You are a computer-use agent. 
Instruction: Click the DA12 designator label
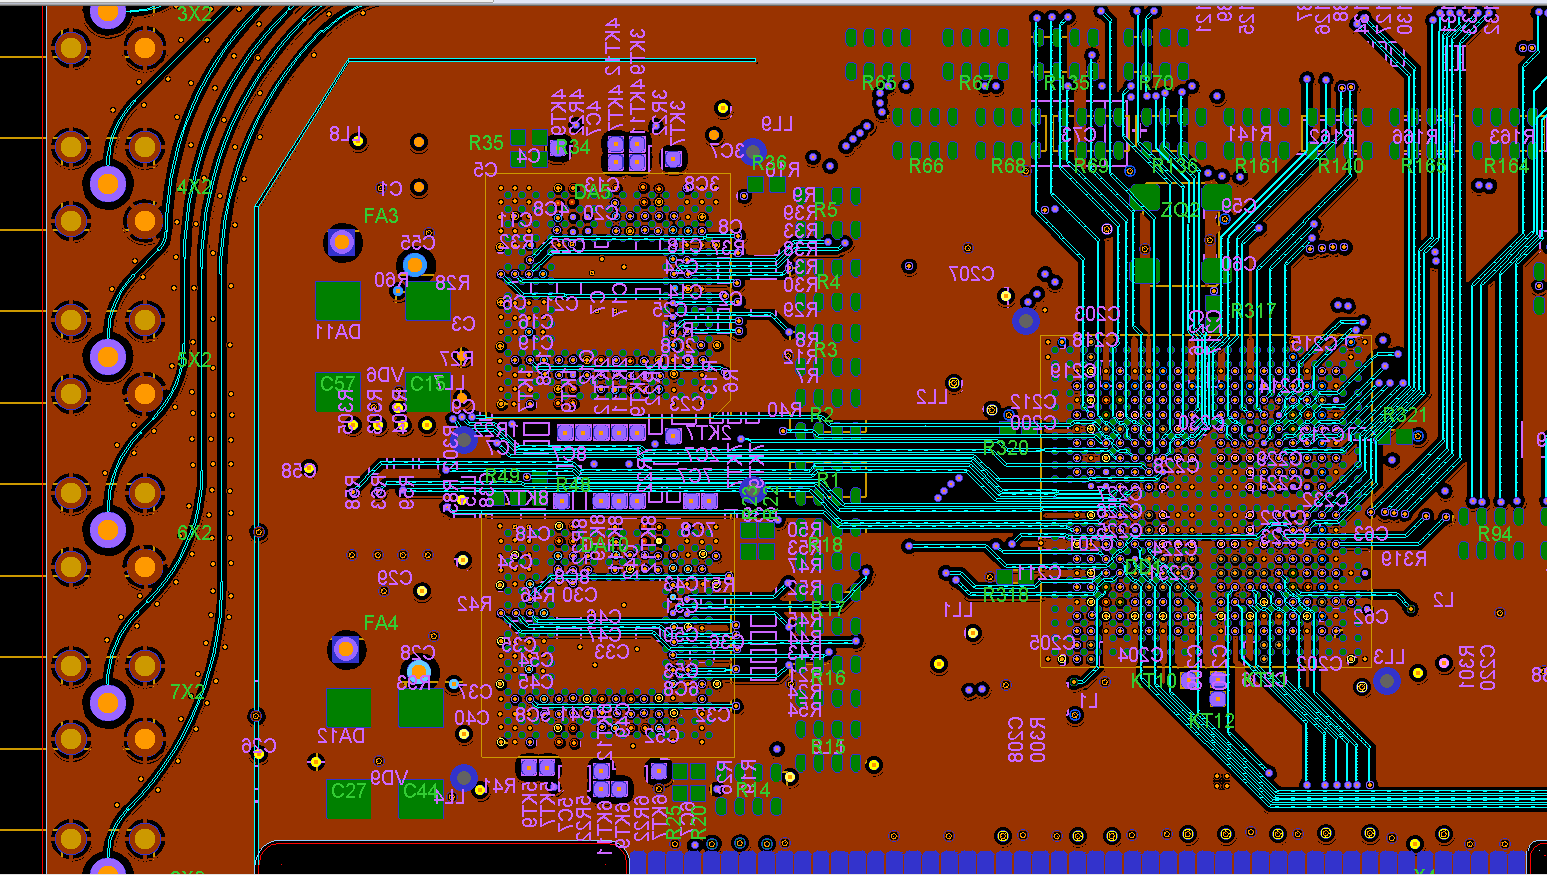(x=341, y=736)
